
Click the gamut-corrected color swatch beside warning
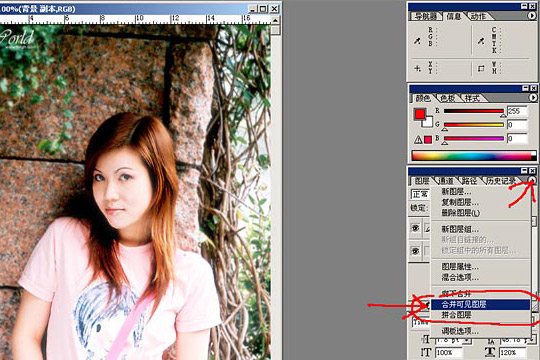tap(428, 140)
